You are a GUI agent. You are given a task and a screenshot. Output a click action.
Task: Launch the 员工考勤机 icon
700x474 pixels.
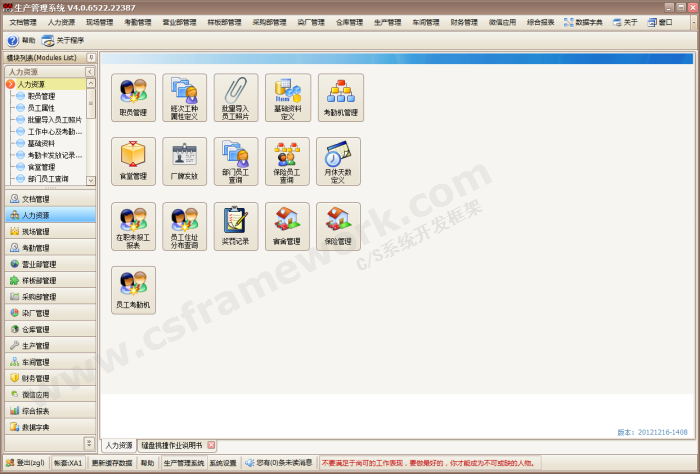133,289
